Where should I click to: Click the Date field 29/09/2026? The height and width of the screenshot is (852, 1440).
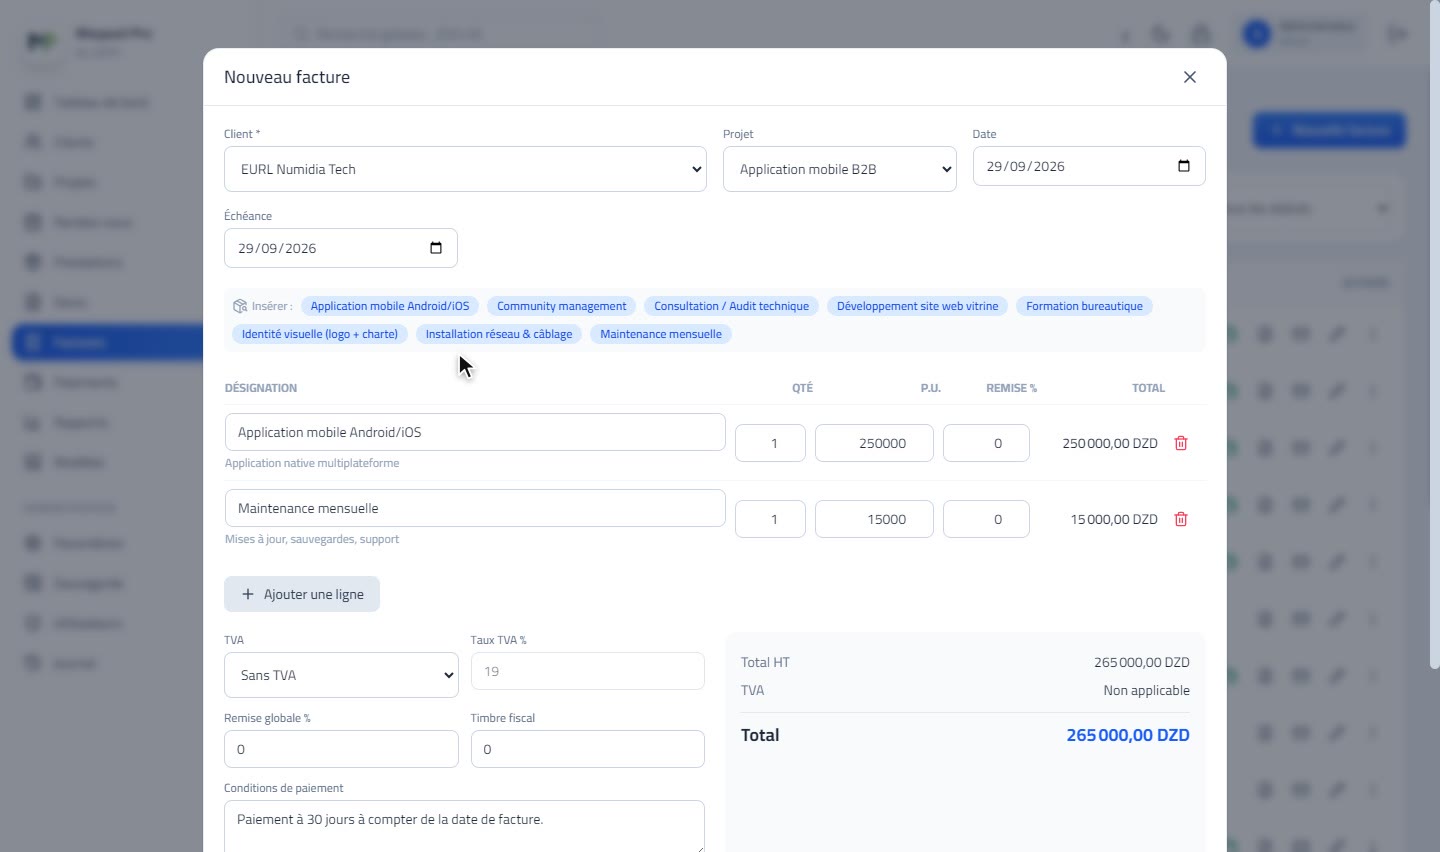point(1089,166)
